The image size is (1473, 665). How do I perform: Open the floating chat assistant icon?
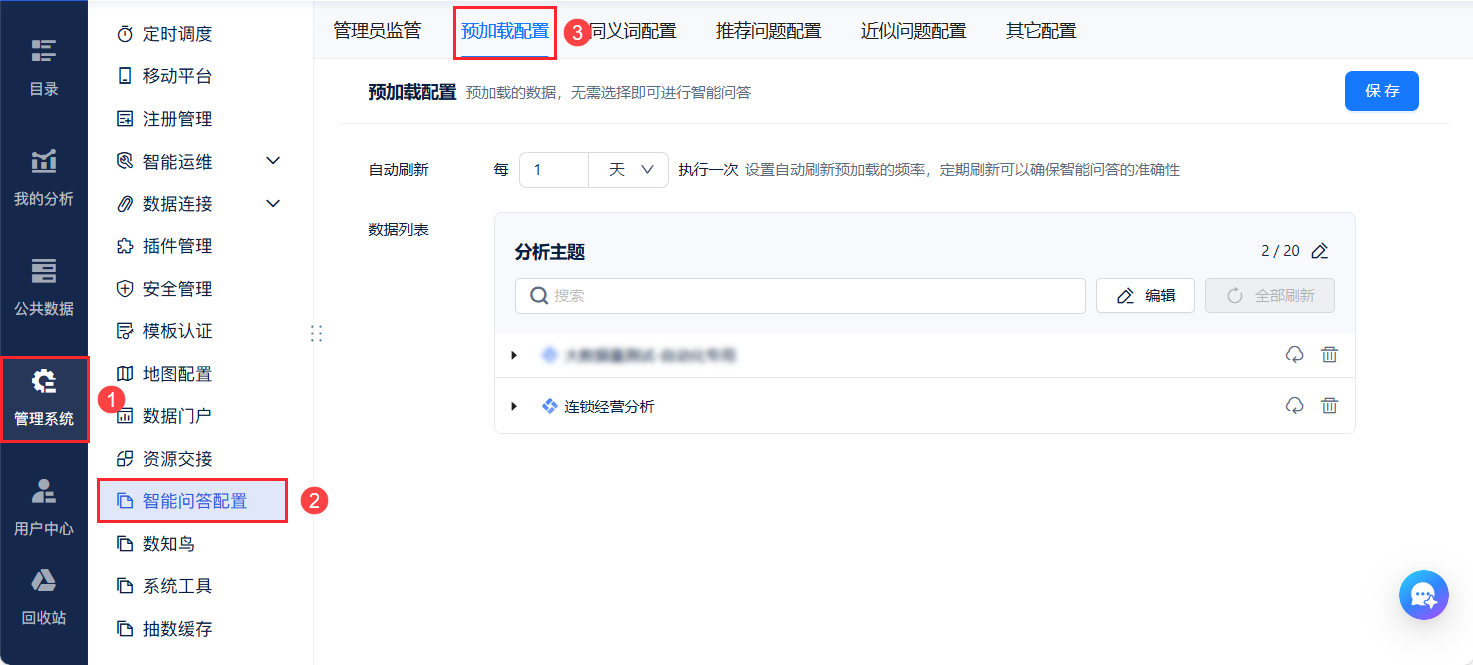(1424, 595)
